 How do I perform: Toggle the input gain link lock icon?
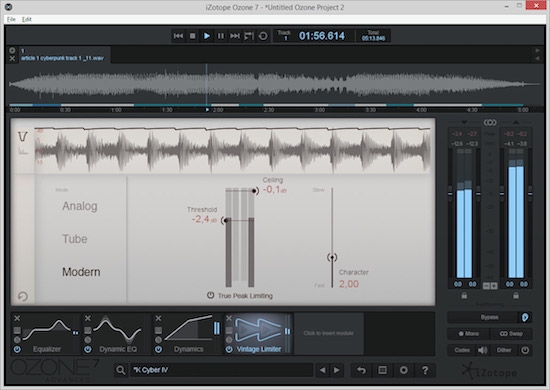click(x=464, y=296)
